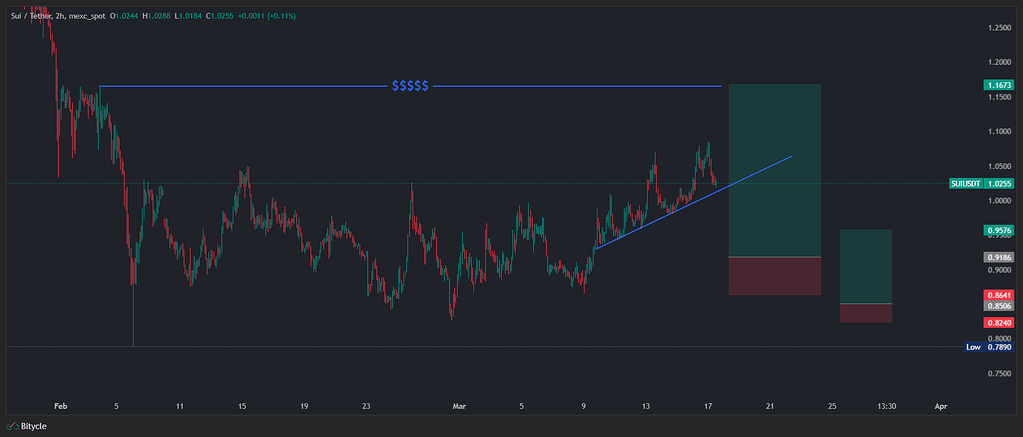This screenshot has height=437, width=1023.
Task: Select the large green long-position profit zone
Action: pyautogui.click(x=774, y=170)
